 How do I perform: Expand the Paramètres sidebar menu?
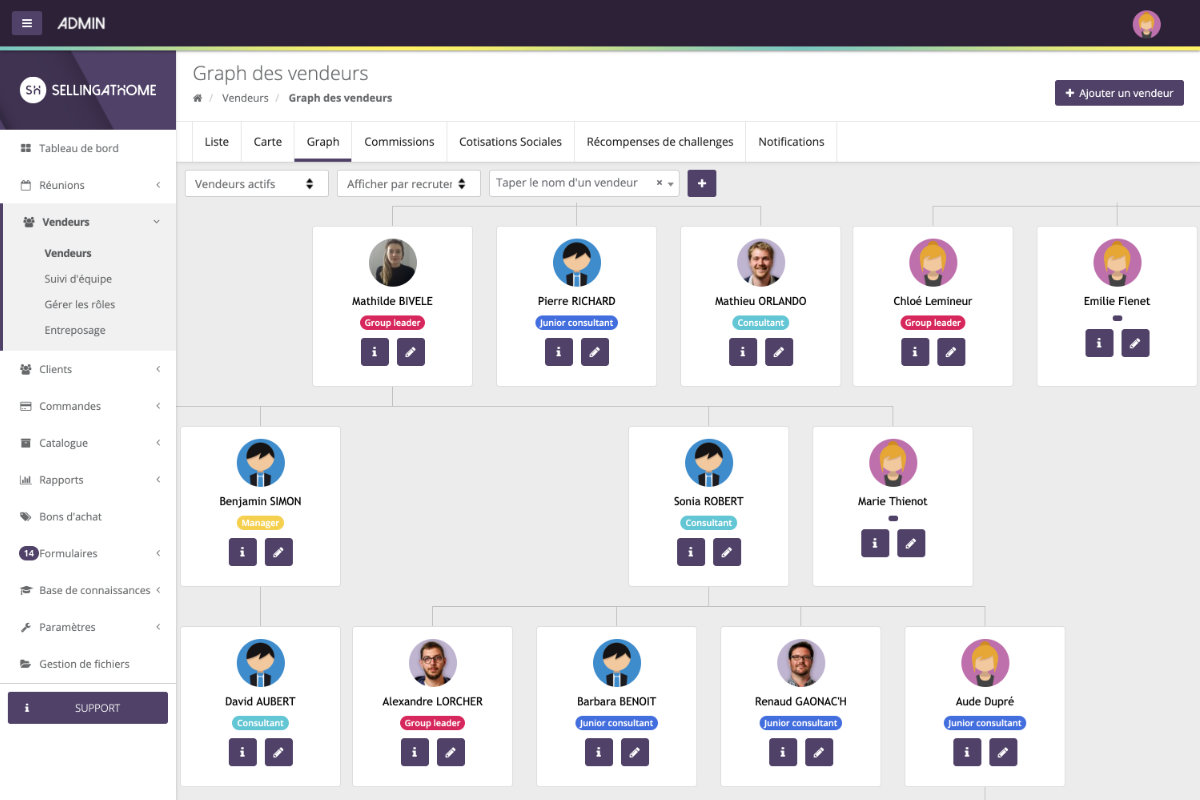coord(88,627)
